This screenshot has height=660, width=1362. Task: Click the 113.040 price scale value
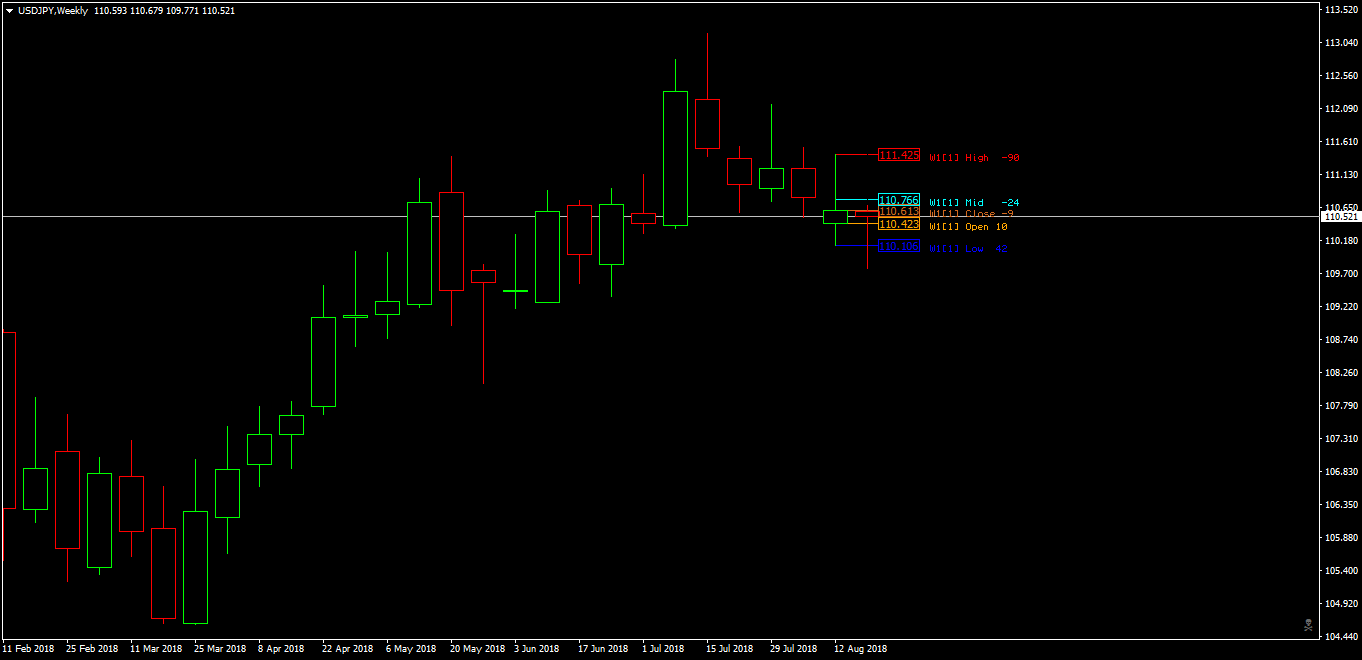pyautogui.click(x=1341, y=43)
